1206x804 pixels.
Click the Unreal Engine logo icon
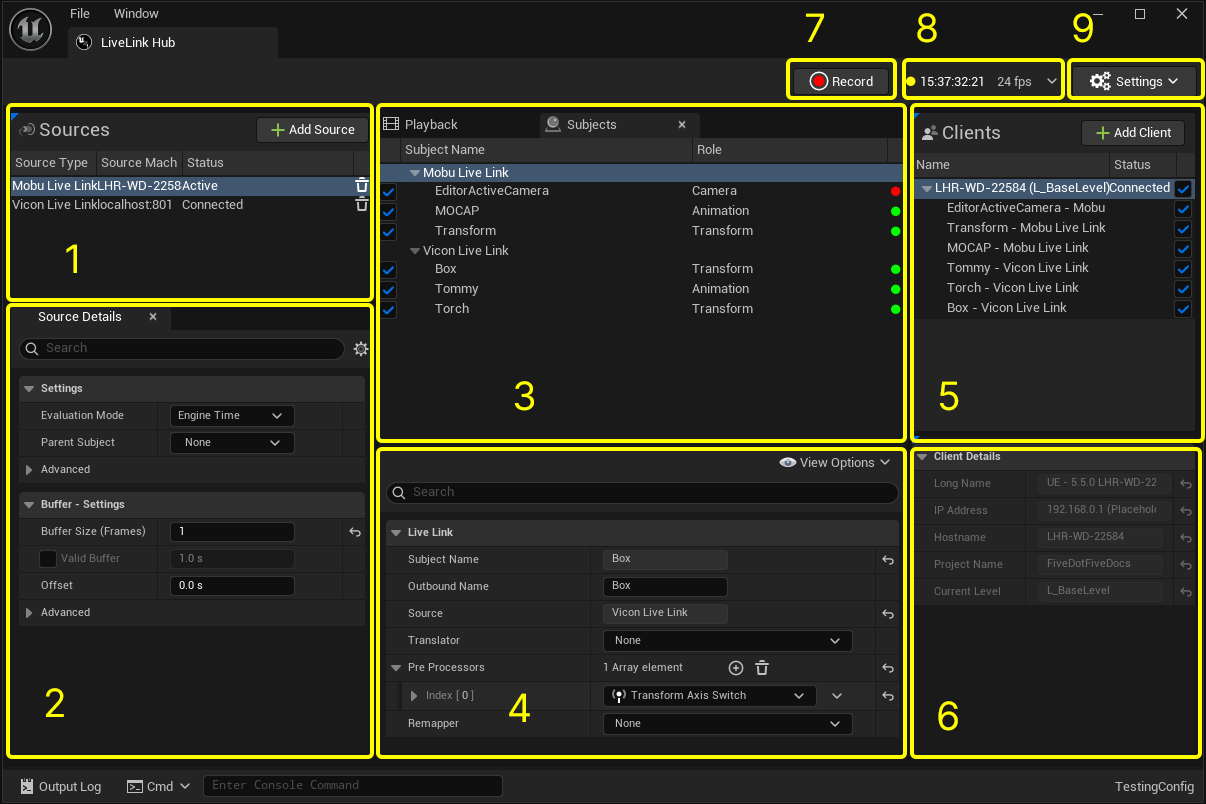(x=31, y=29)
